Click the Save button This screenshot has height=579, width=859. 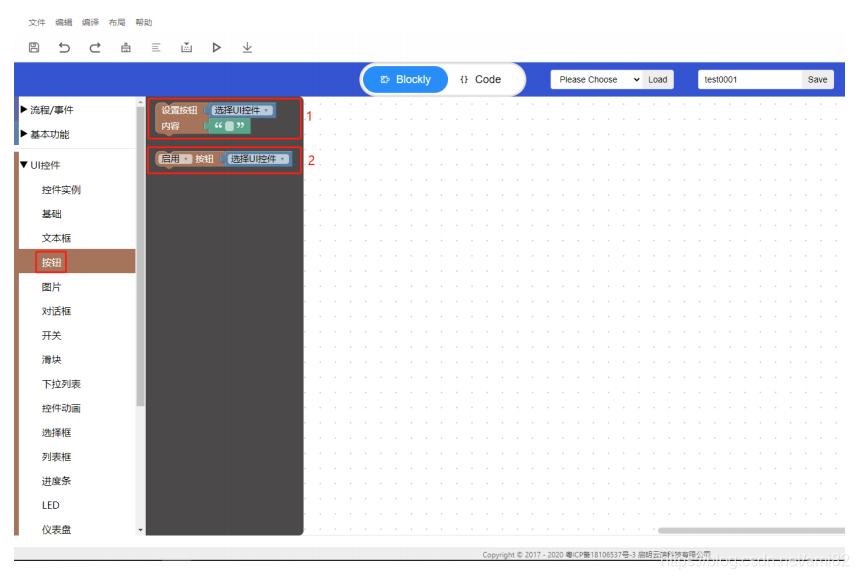[x=817, y=79]
